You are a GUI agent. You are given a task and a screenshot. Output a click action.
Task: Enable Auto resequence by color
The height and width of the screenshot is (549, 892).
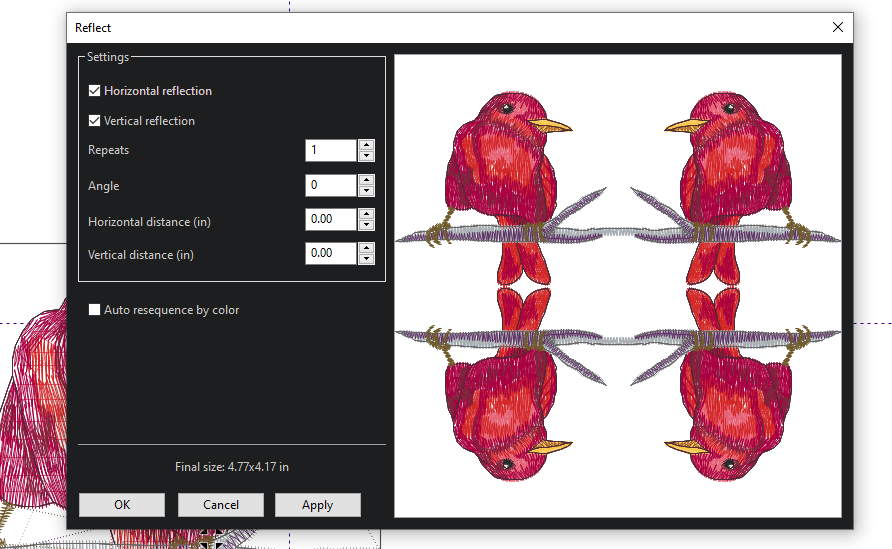[94, 309]
